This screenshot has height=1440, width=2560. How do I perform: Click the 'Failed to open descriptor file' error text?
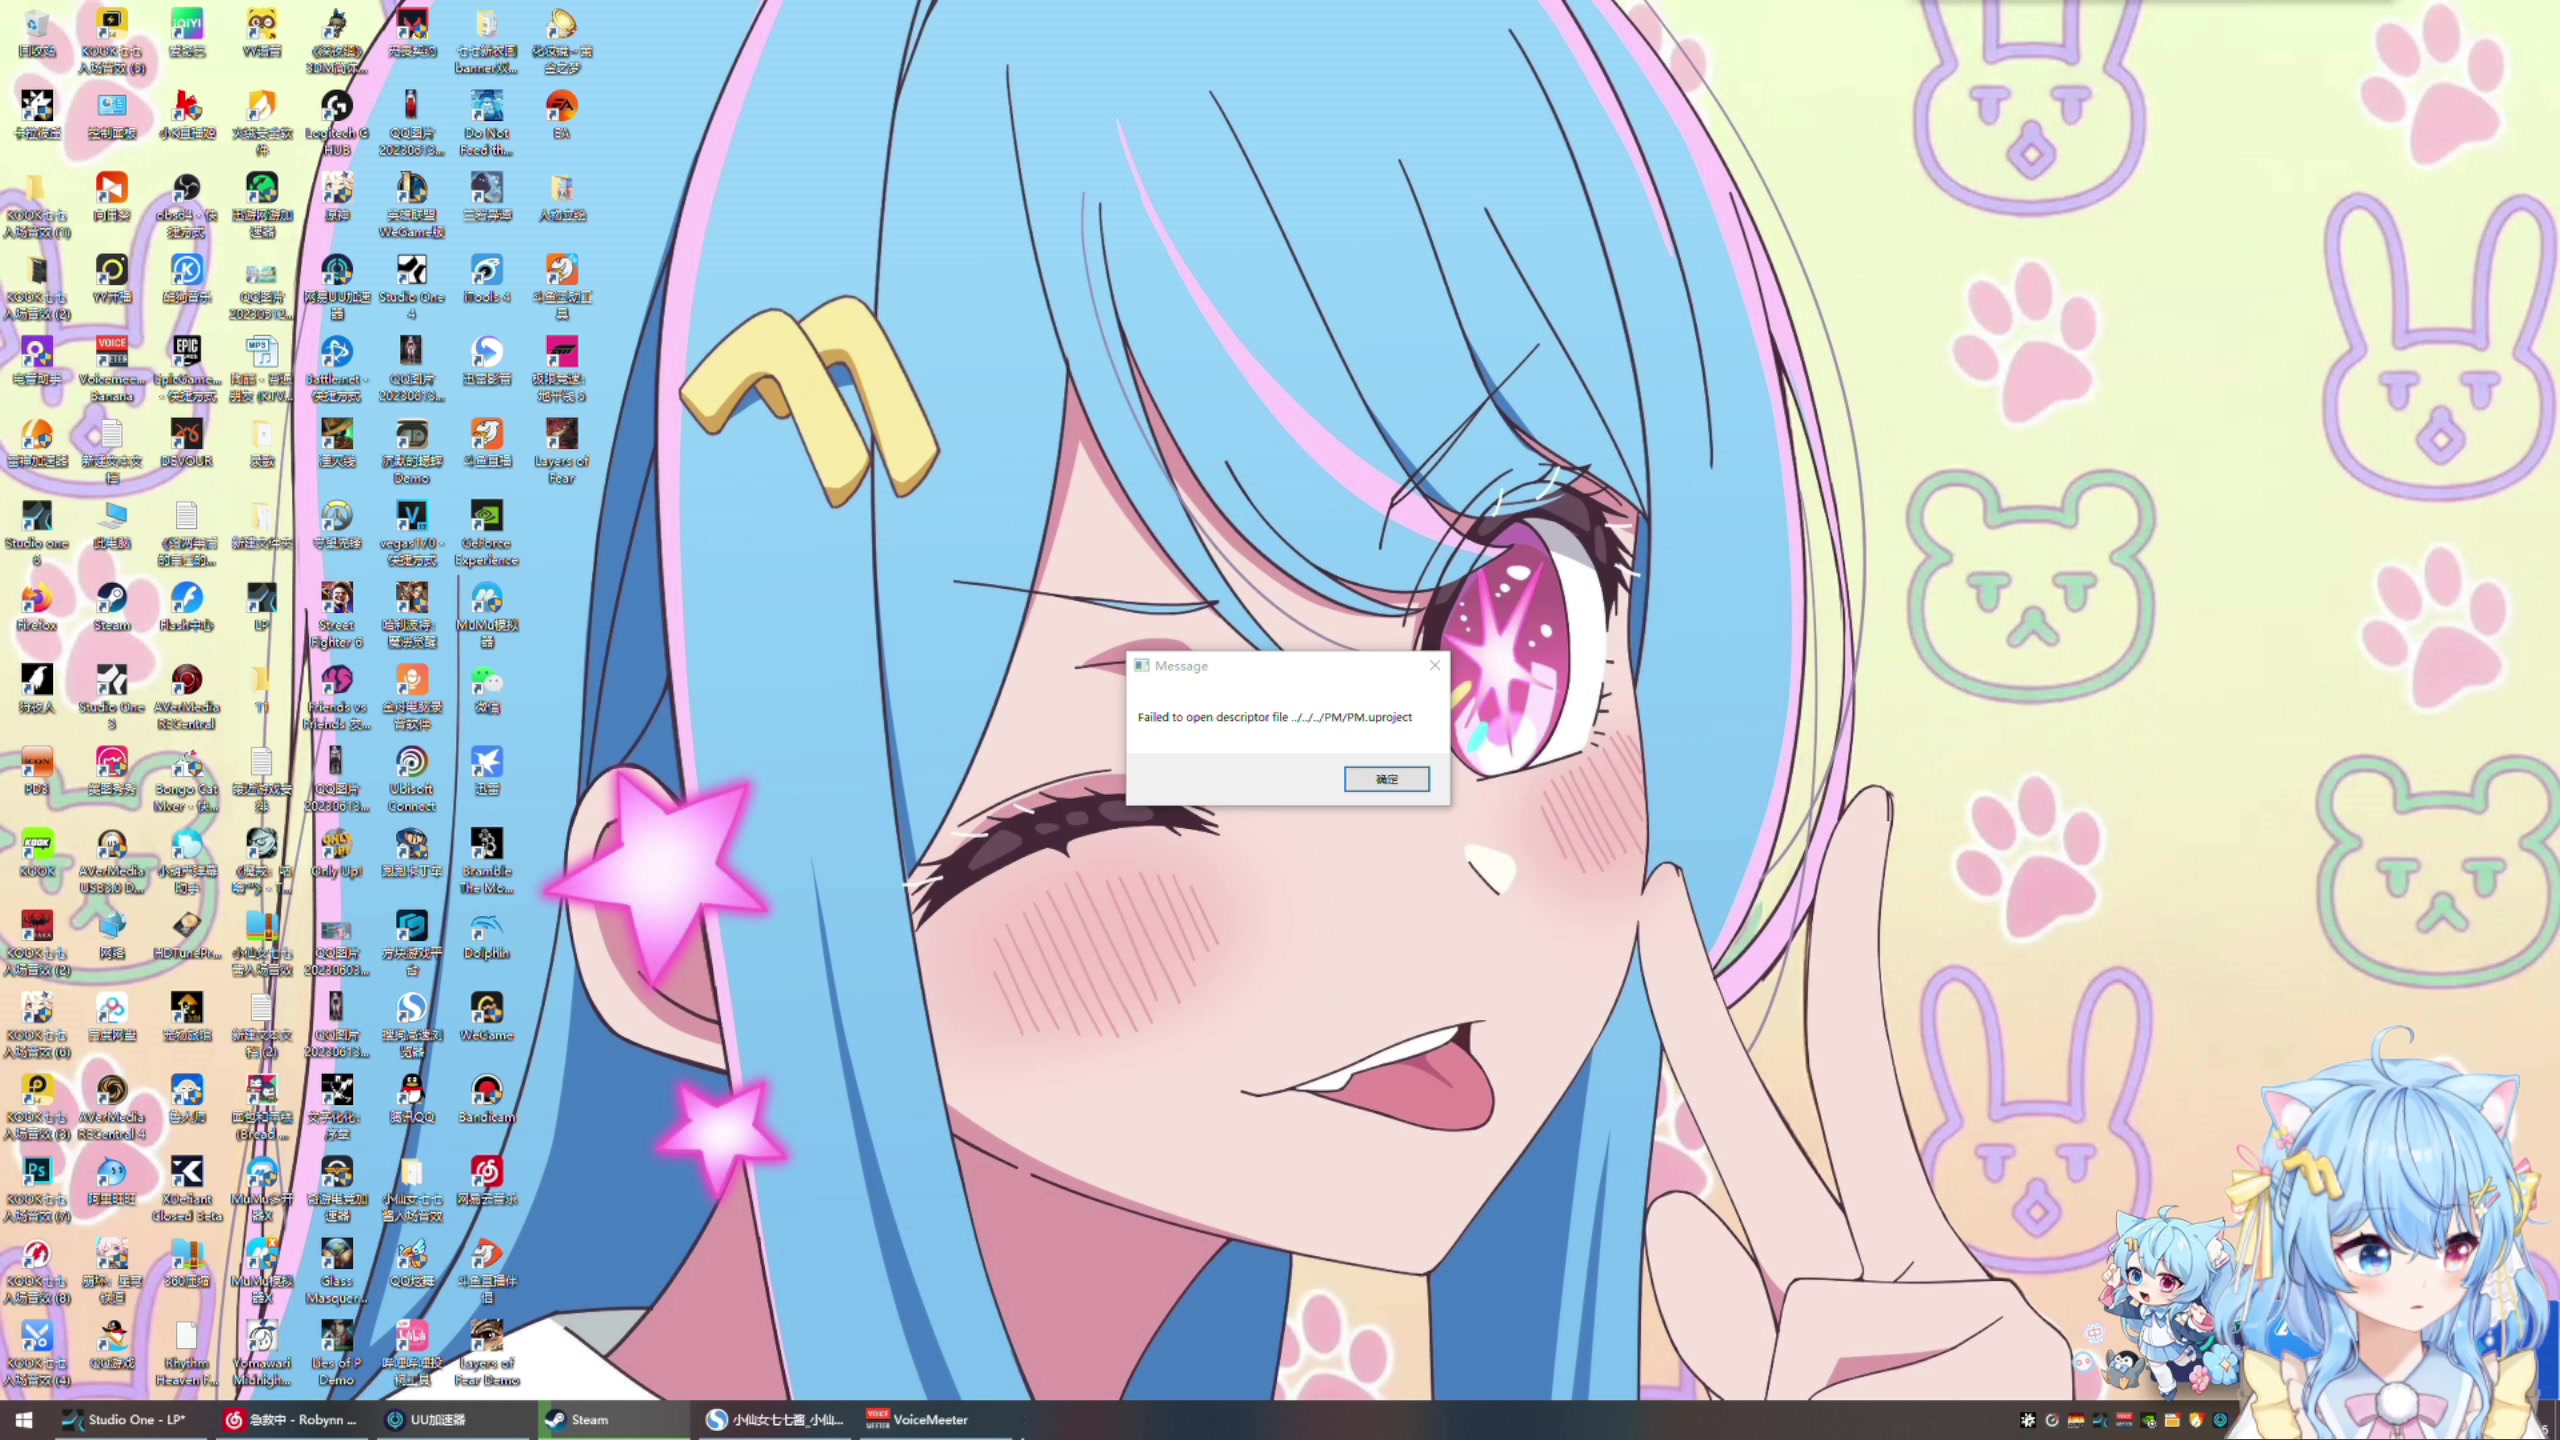point(1274,717)
